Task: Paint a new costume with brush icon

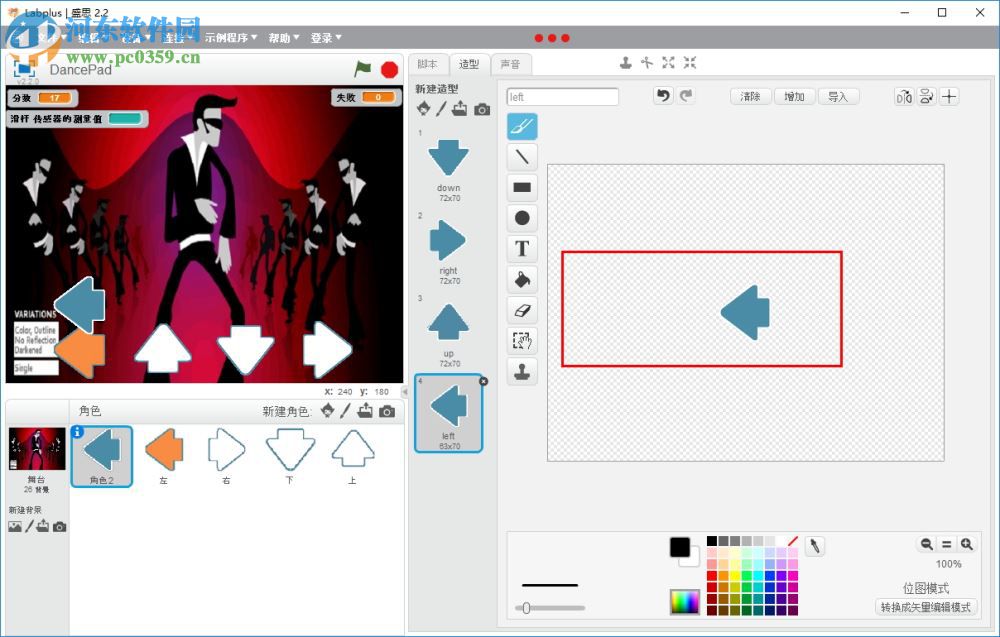Action: click(x=441, y=109)
